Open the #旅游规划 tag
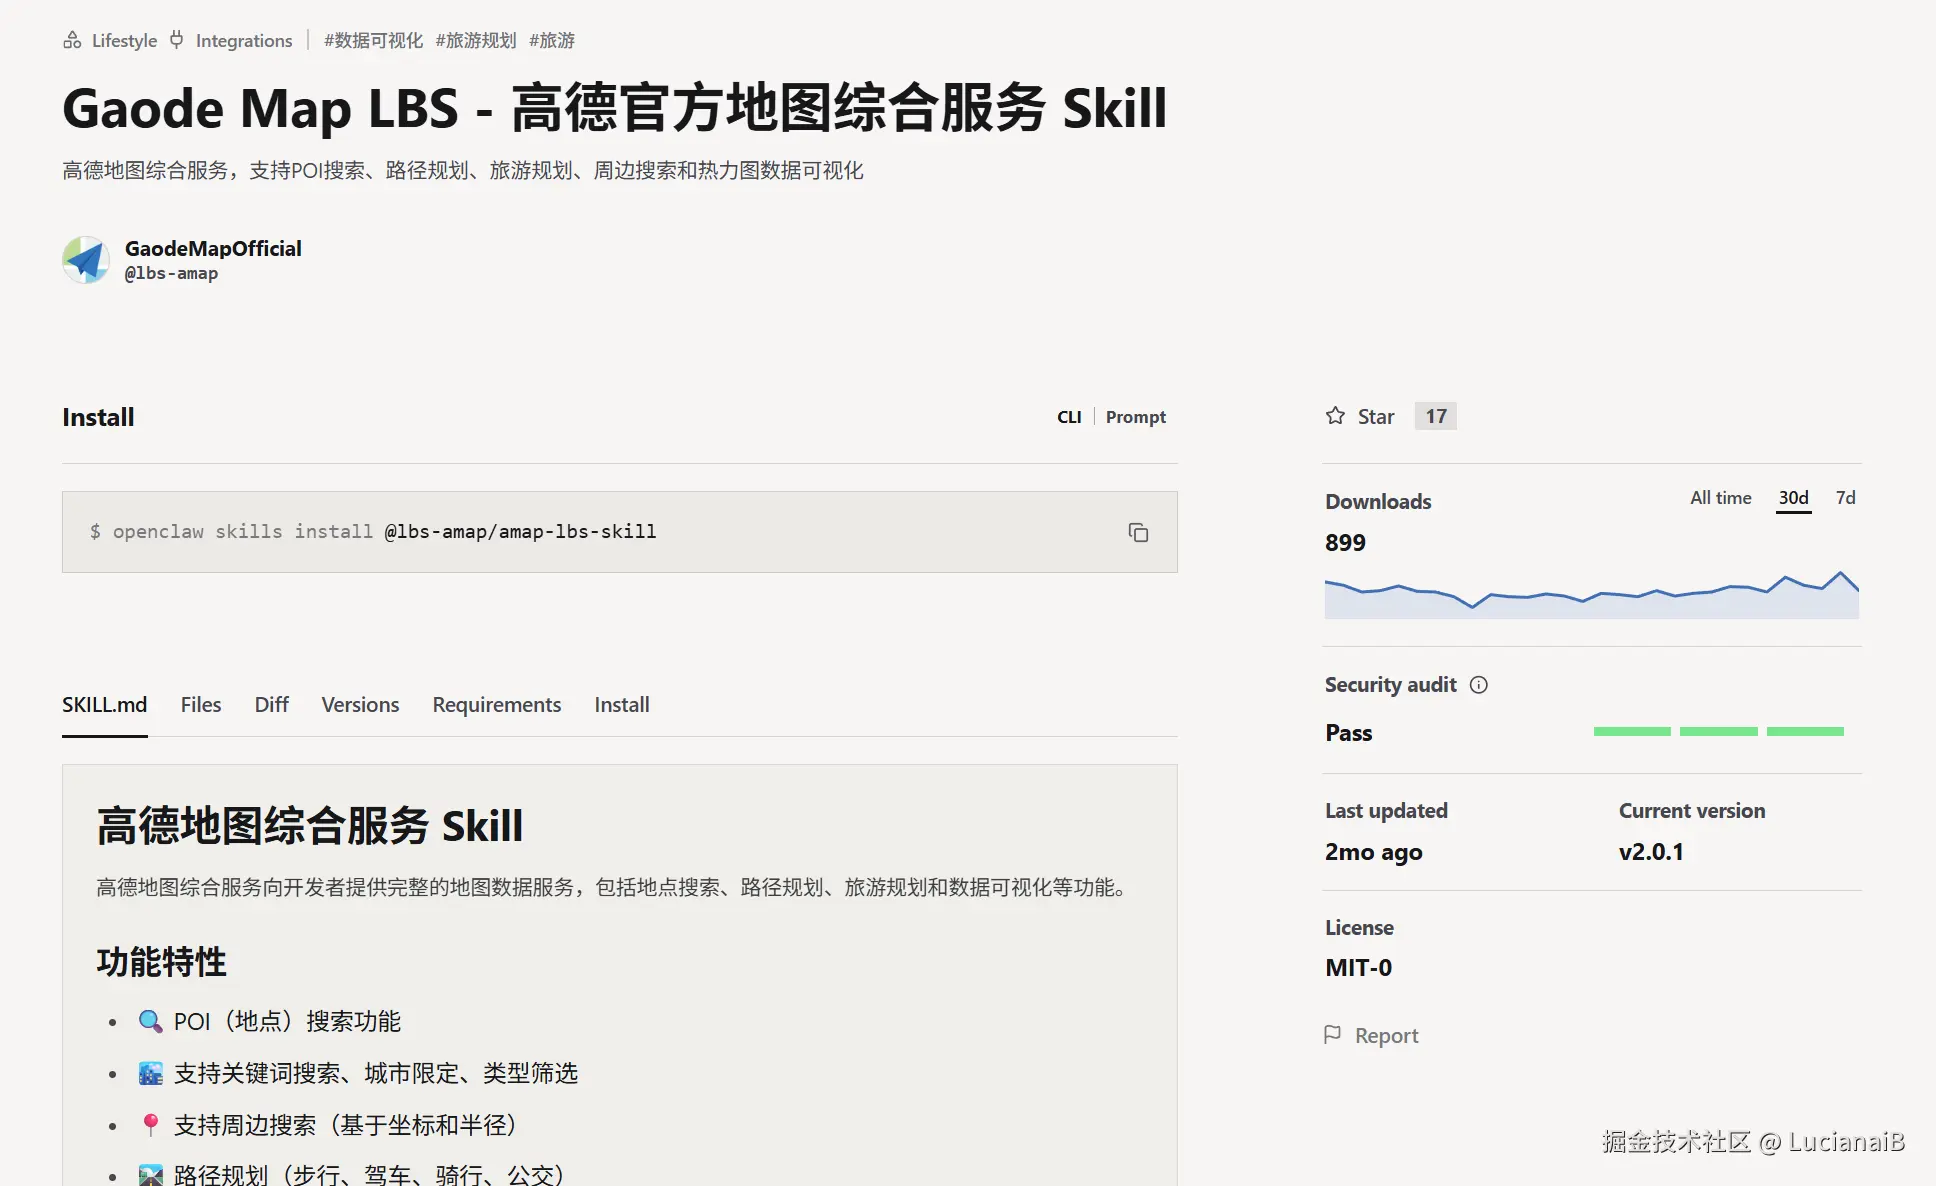Screen dimensions: 1936x1186 coord(476,41)
